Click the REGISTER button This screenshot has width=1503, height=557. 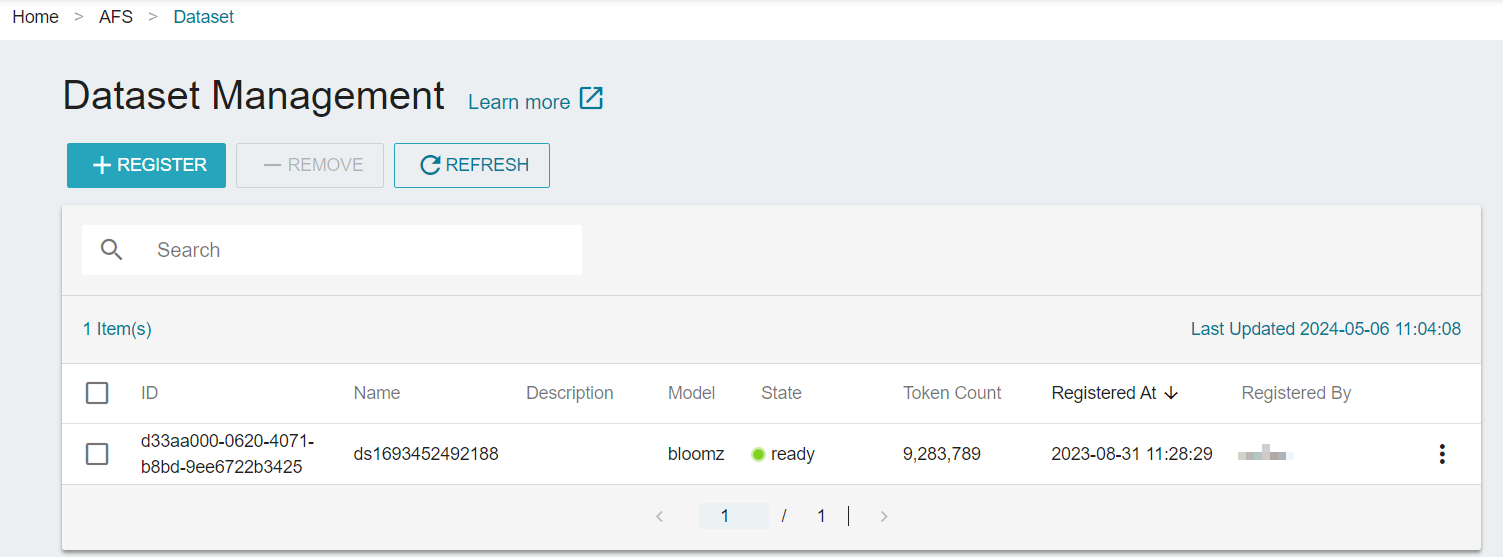(x=146, y=165)
